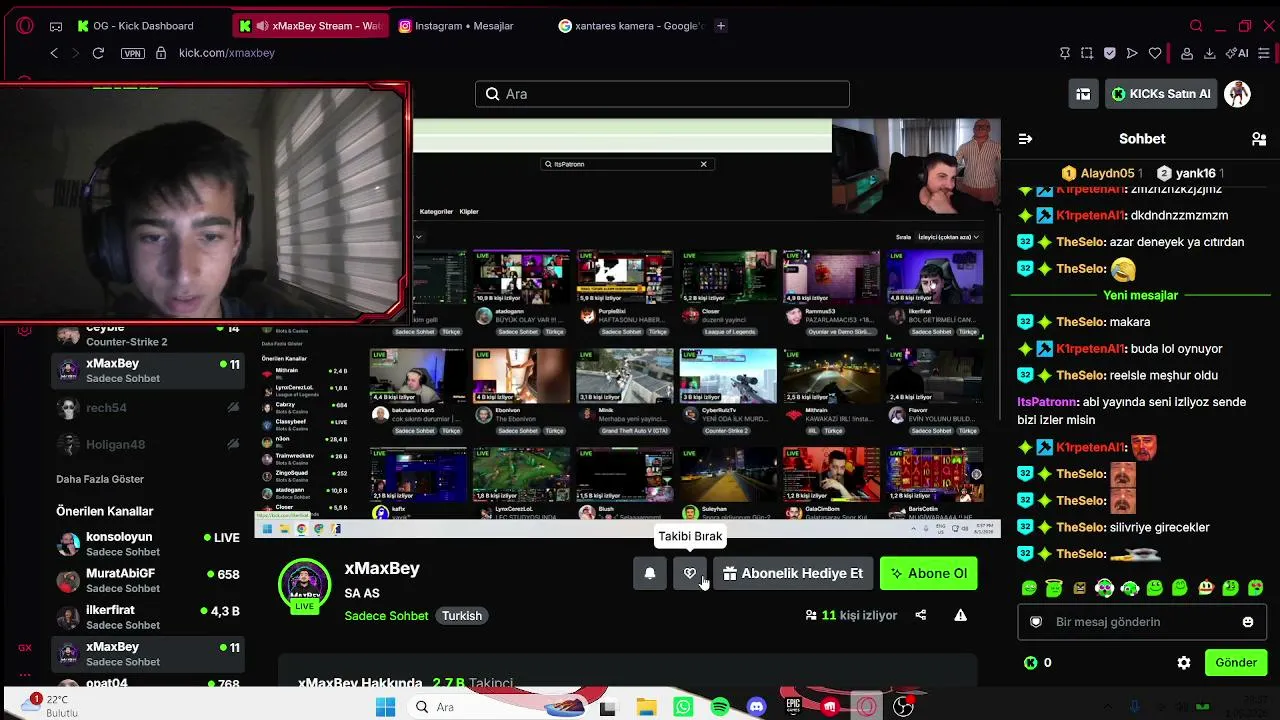
Task: Take a snapshot with the toolbar capture icon
Action: [x=1087, y=53]
